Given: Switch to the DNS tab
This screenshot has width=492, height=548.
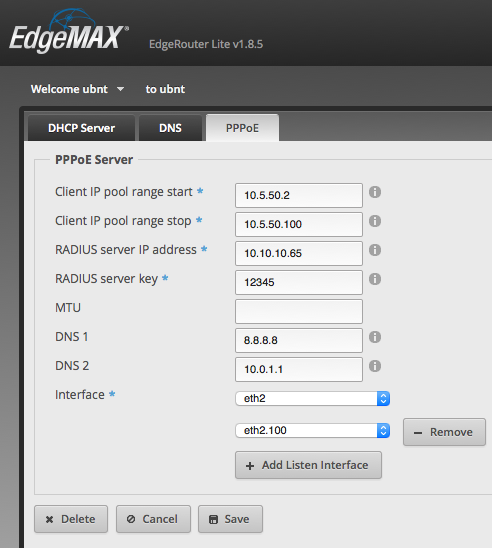Looking at the screenshot, I should [170, 128].
